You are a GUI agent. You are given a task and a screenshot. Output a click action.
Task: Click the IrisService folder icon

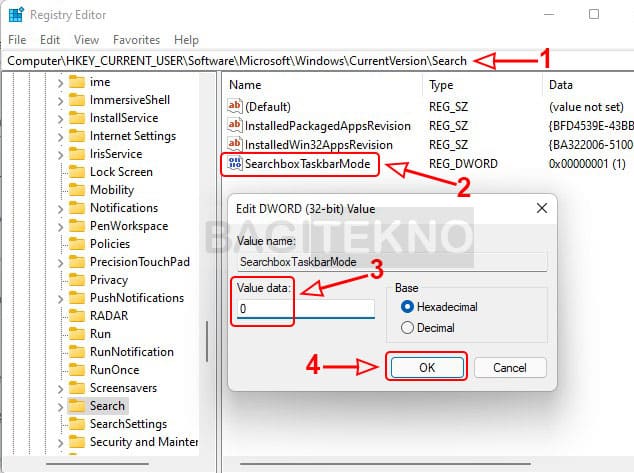coord(76,154)
